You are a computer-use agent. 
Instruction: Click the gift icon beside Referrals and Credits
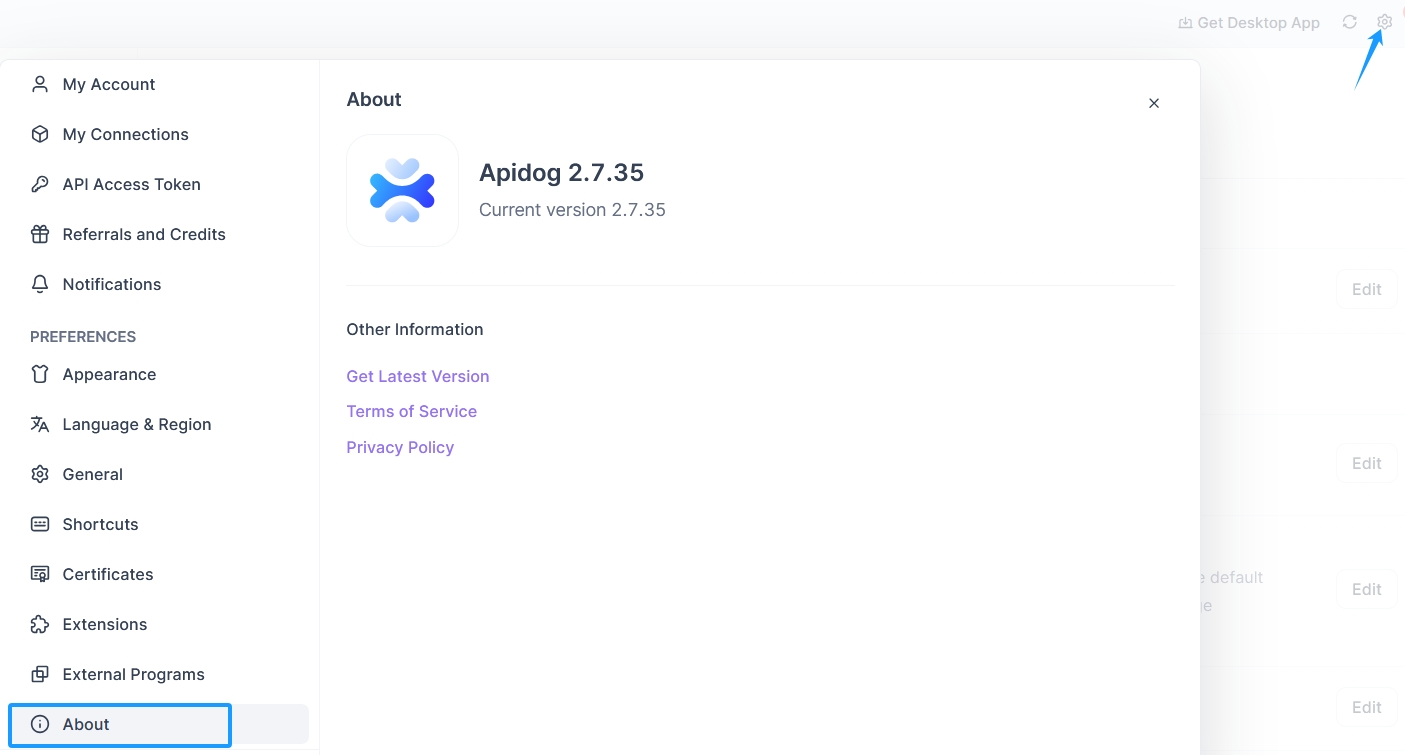(x=40, y=234)
